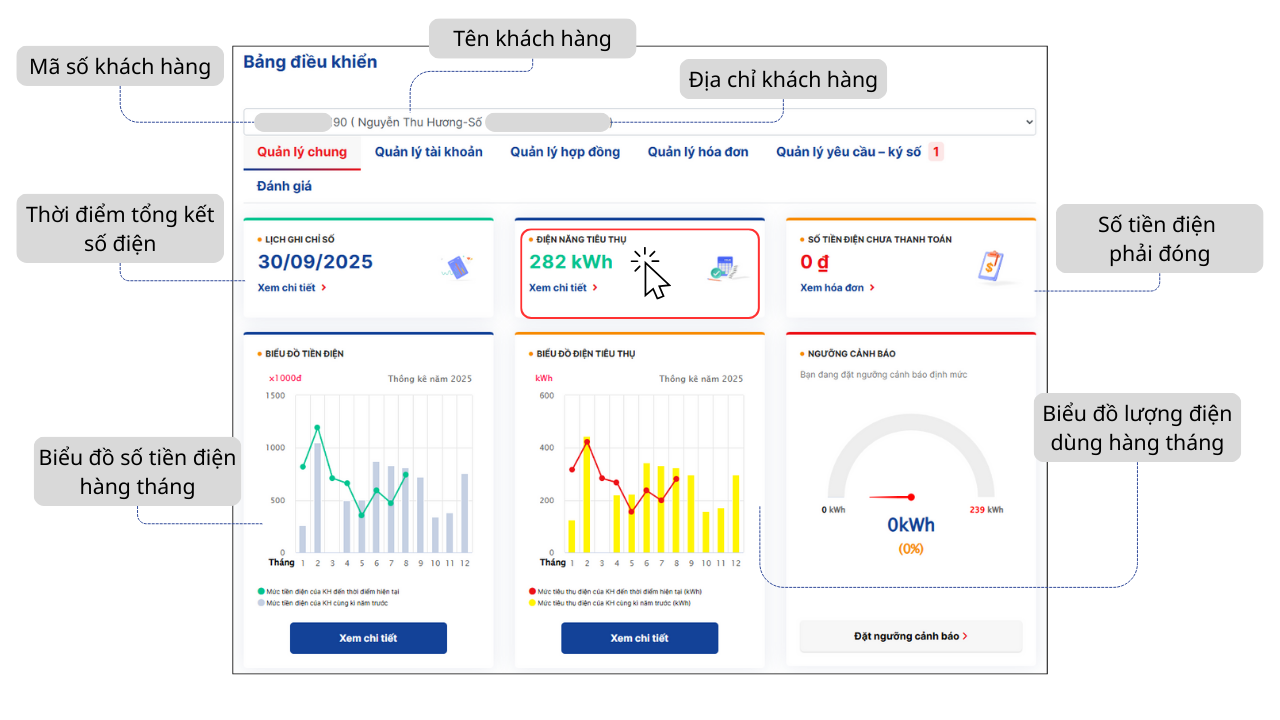Click the chevron inside Đặt ngưỡng cảnh báo button
1280x720 pixels.
(966, 637)
